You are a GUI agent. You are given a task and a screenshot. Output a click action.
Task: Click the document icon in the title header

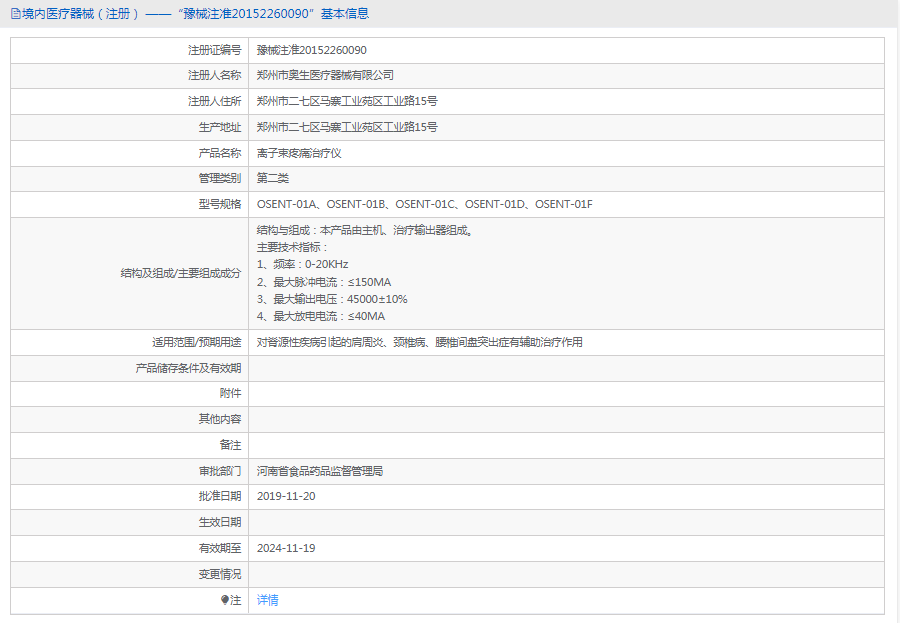pos(15,14)
